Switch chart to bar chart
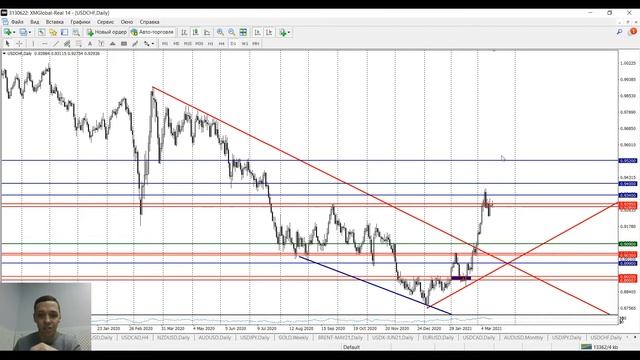 (x=184, y=32)
